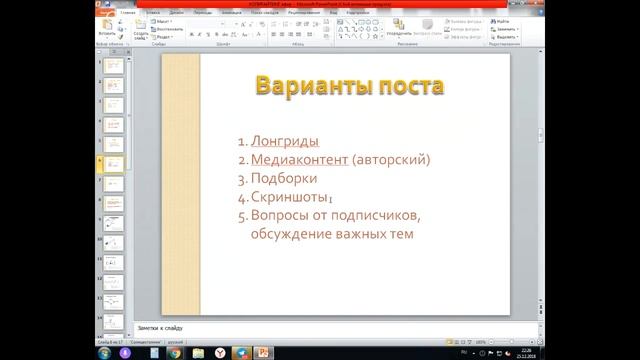The width and height of the screenshot is (640, 360).
Task: Click the Paste (Вставить) clipboard icon
Action: coord(107,25)
